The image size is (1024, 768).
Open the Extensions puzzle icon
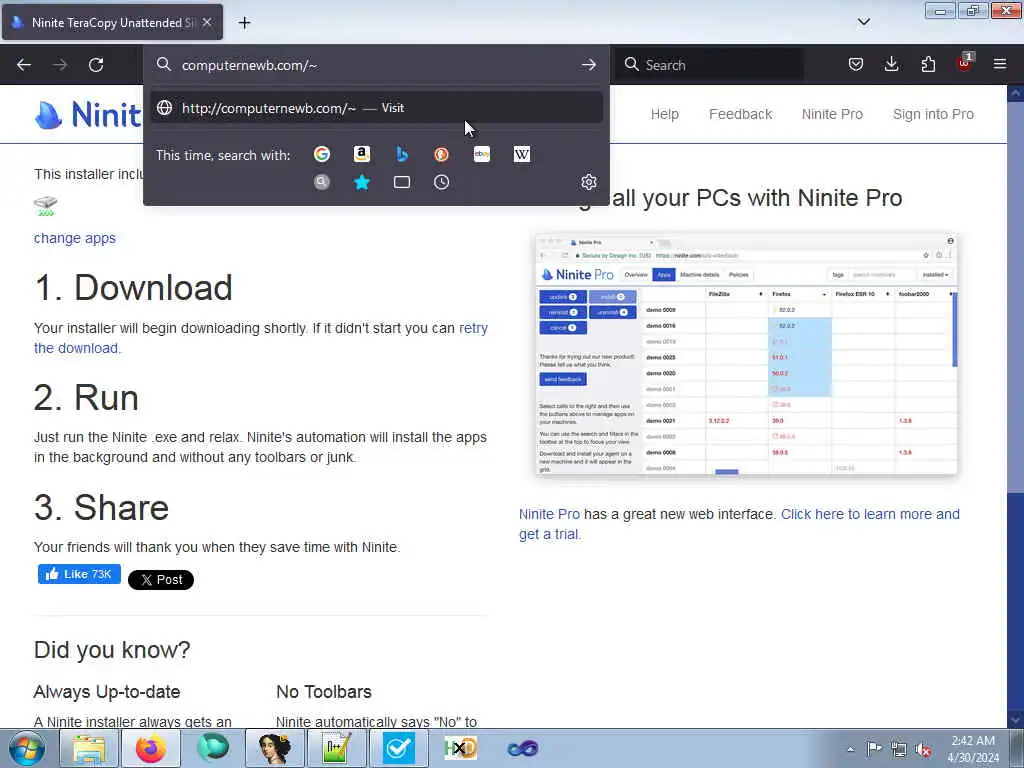click(928, 64)
